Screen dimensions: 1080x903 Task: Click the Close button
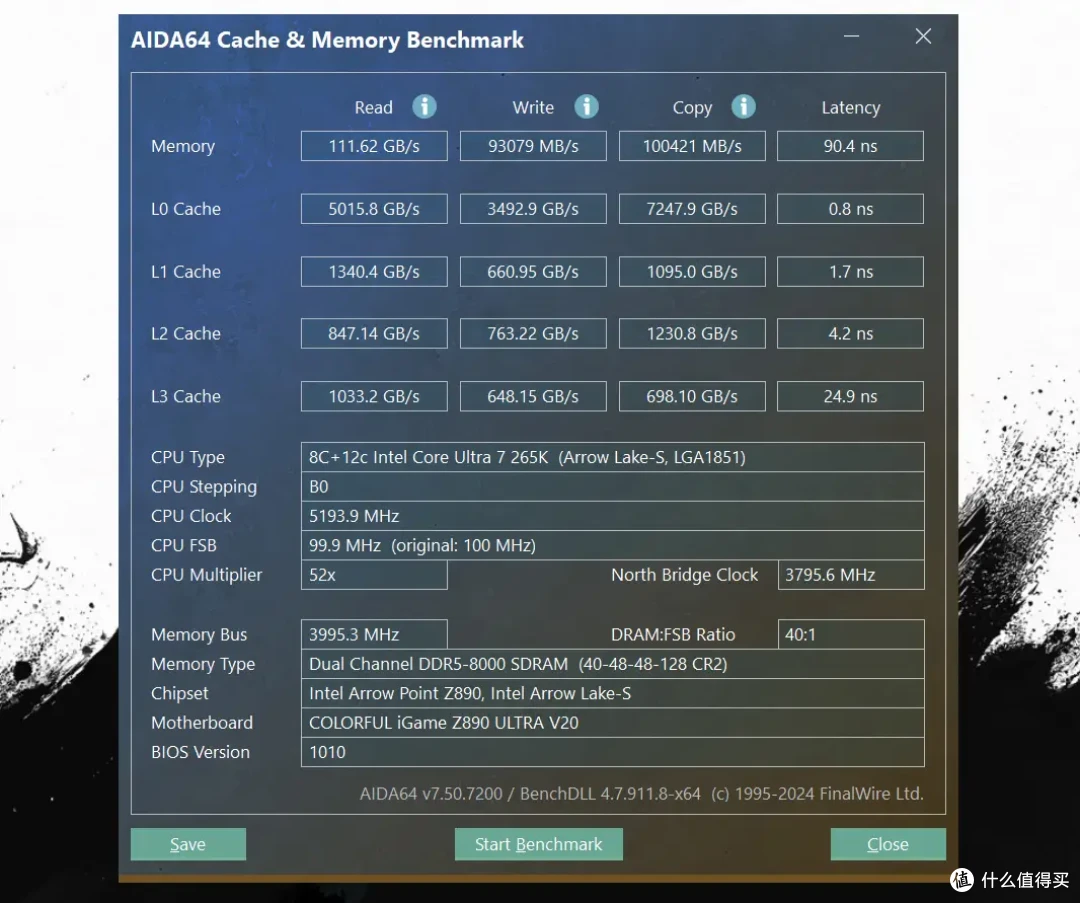tap(888, 844)
